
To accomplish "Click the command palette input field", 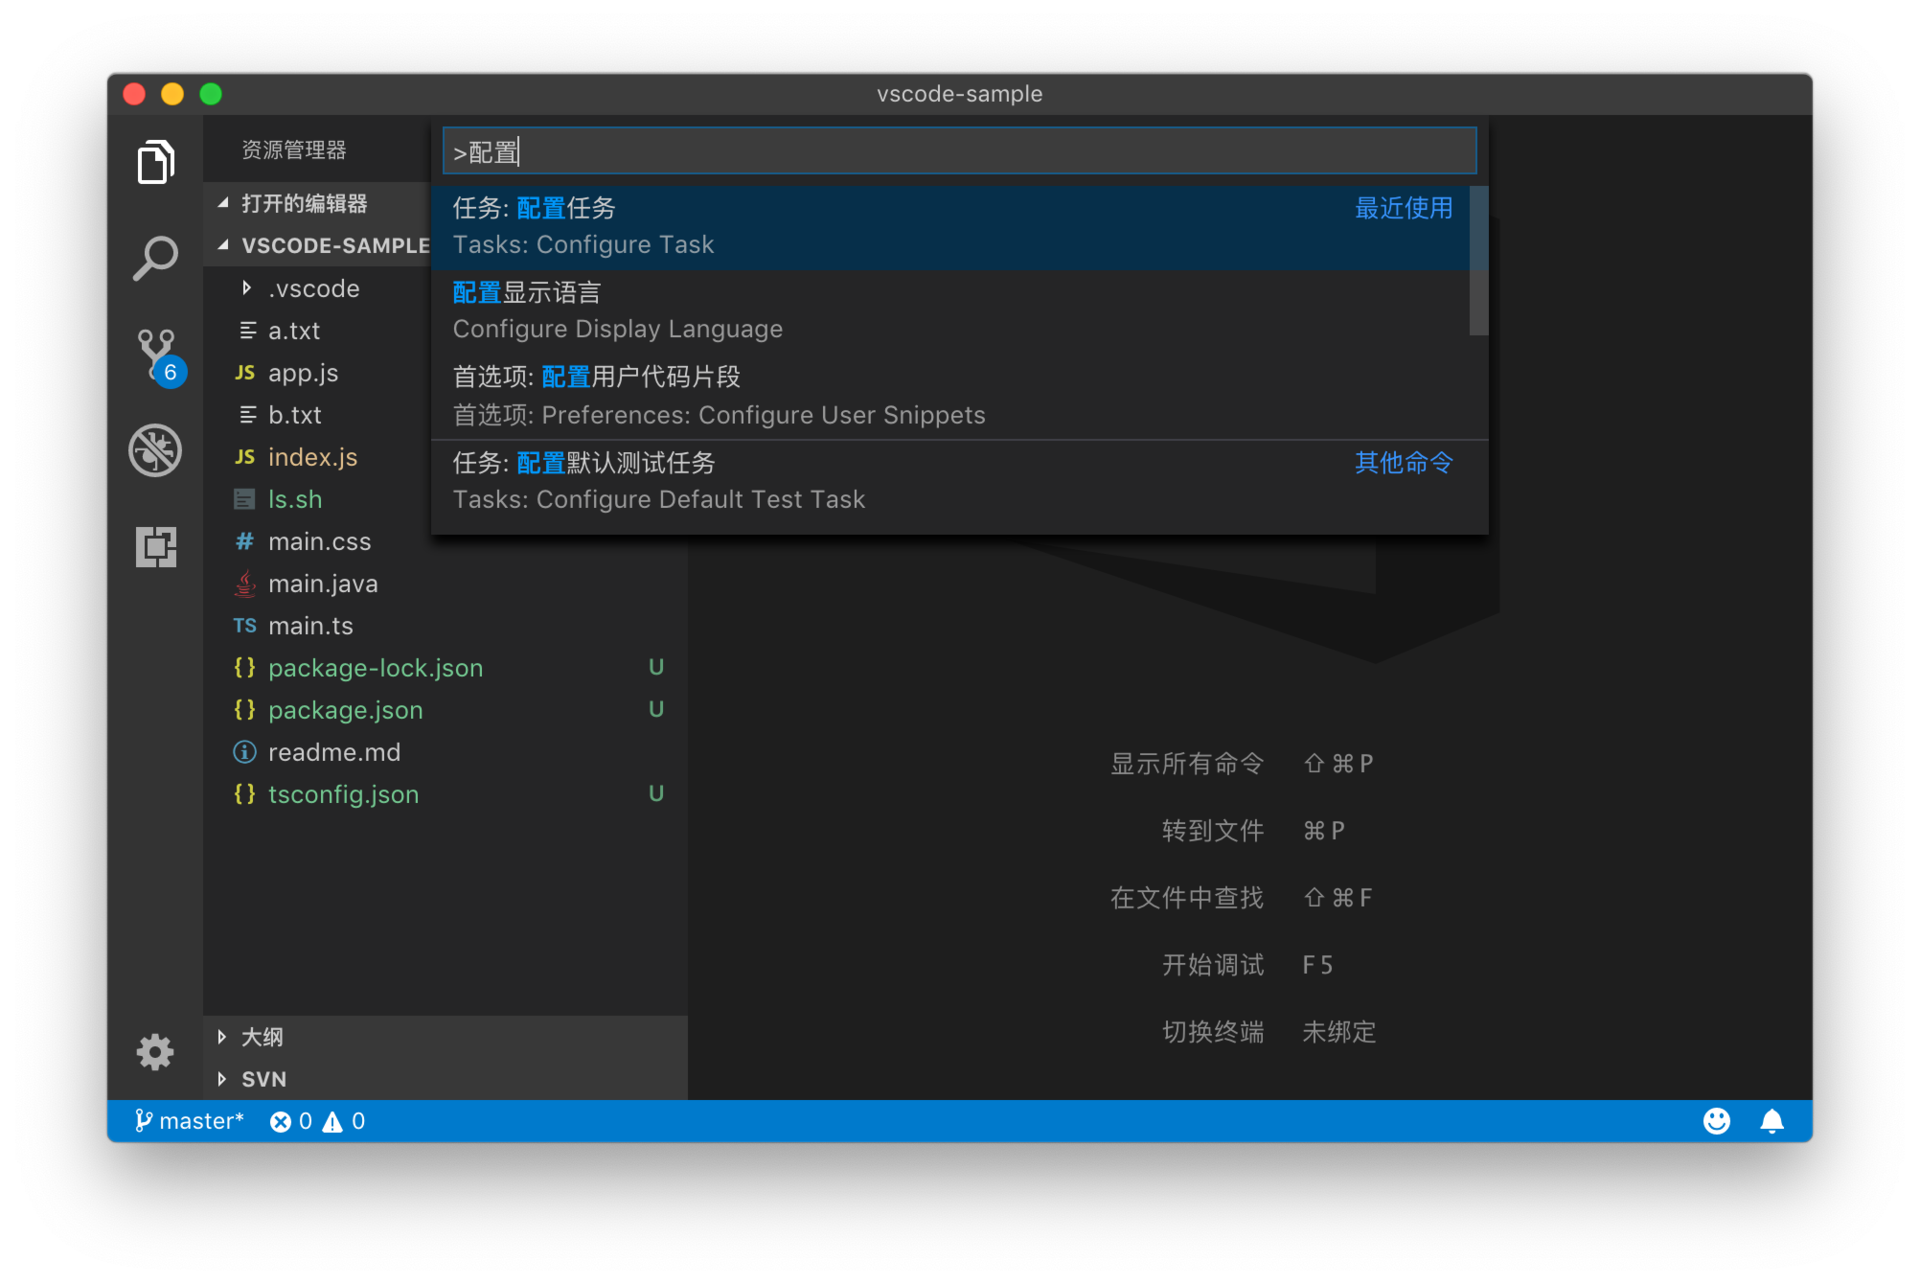I will [x=958, y=152].
